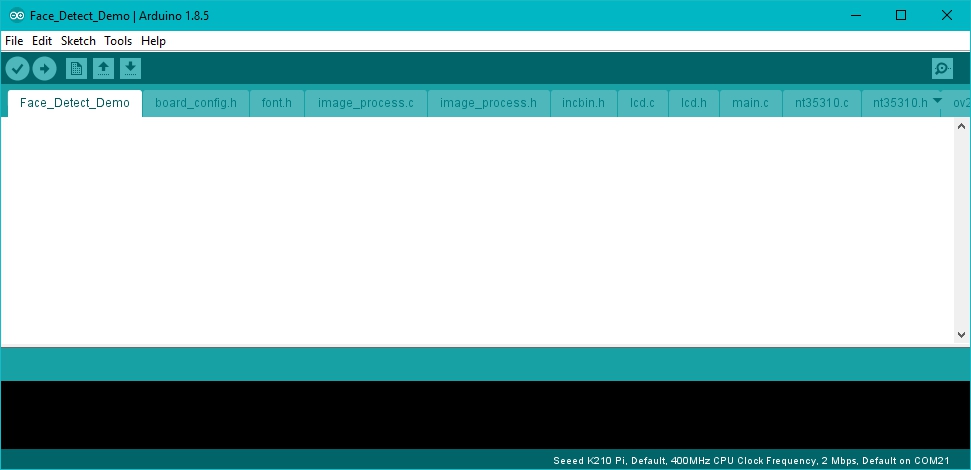The height and width of the screenshot is (470, 971).
Task: Minimize the Arduino window
Action: 856,15
